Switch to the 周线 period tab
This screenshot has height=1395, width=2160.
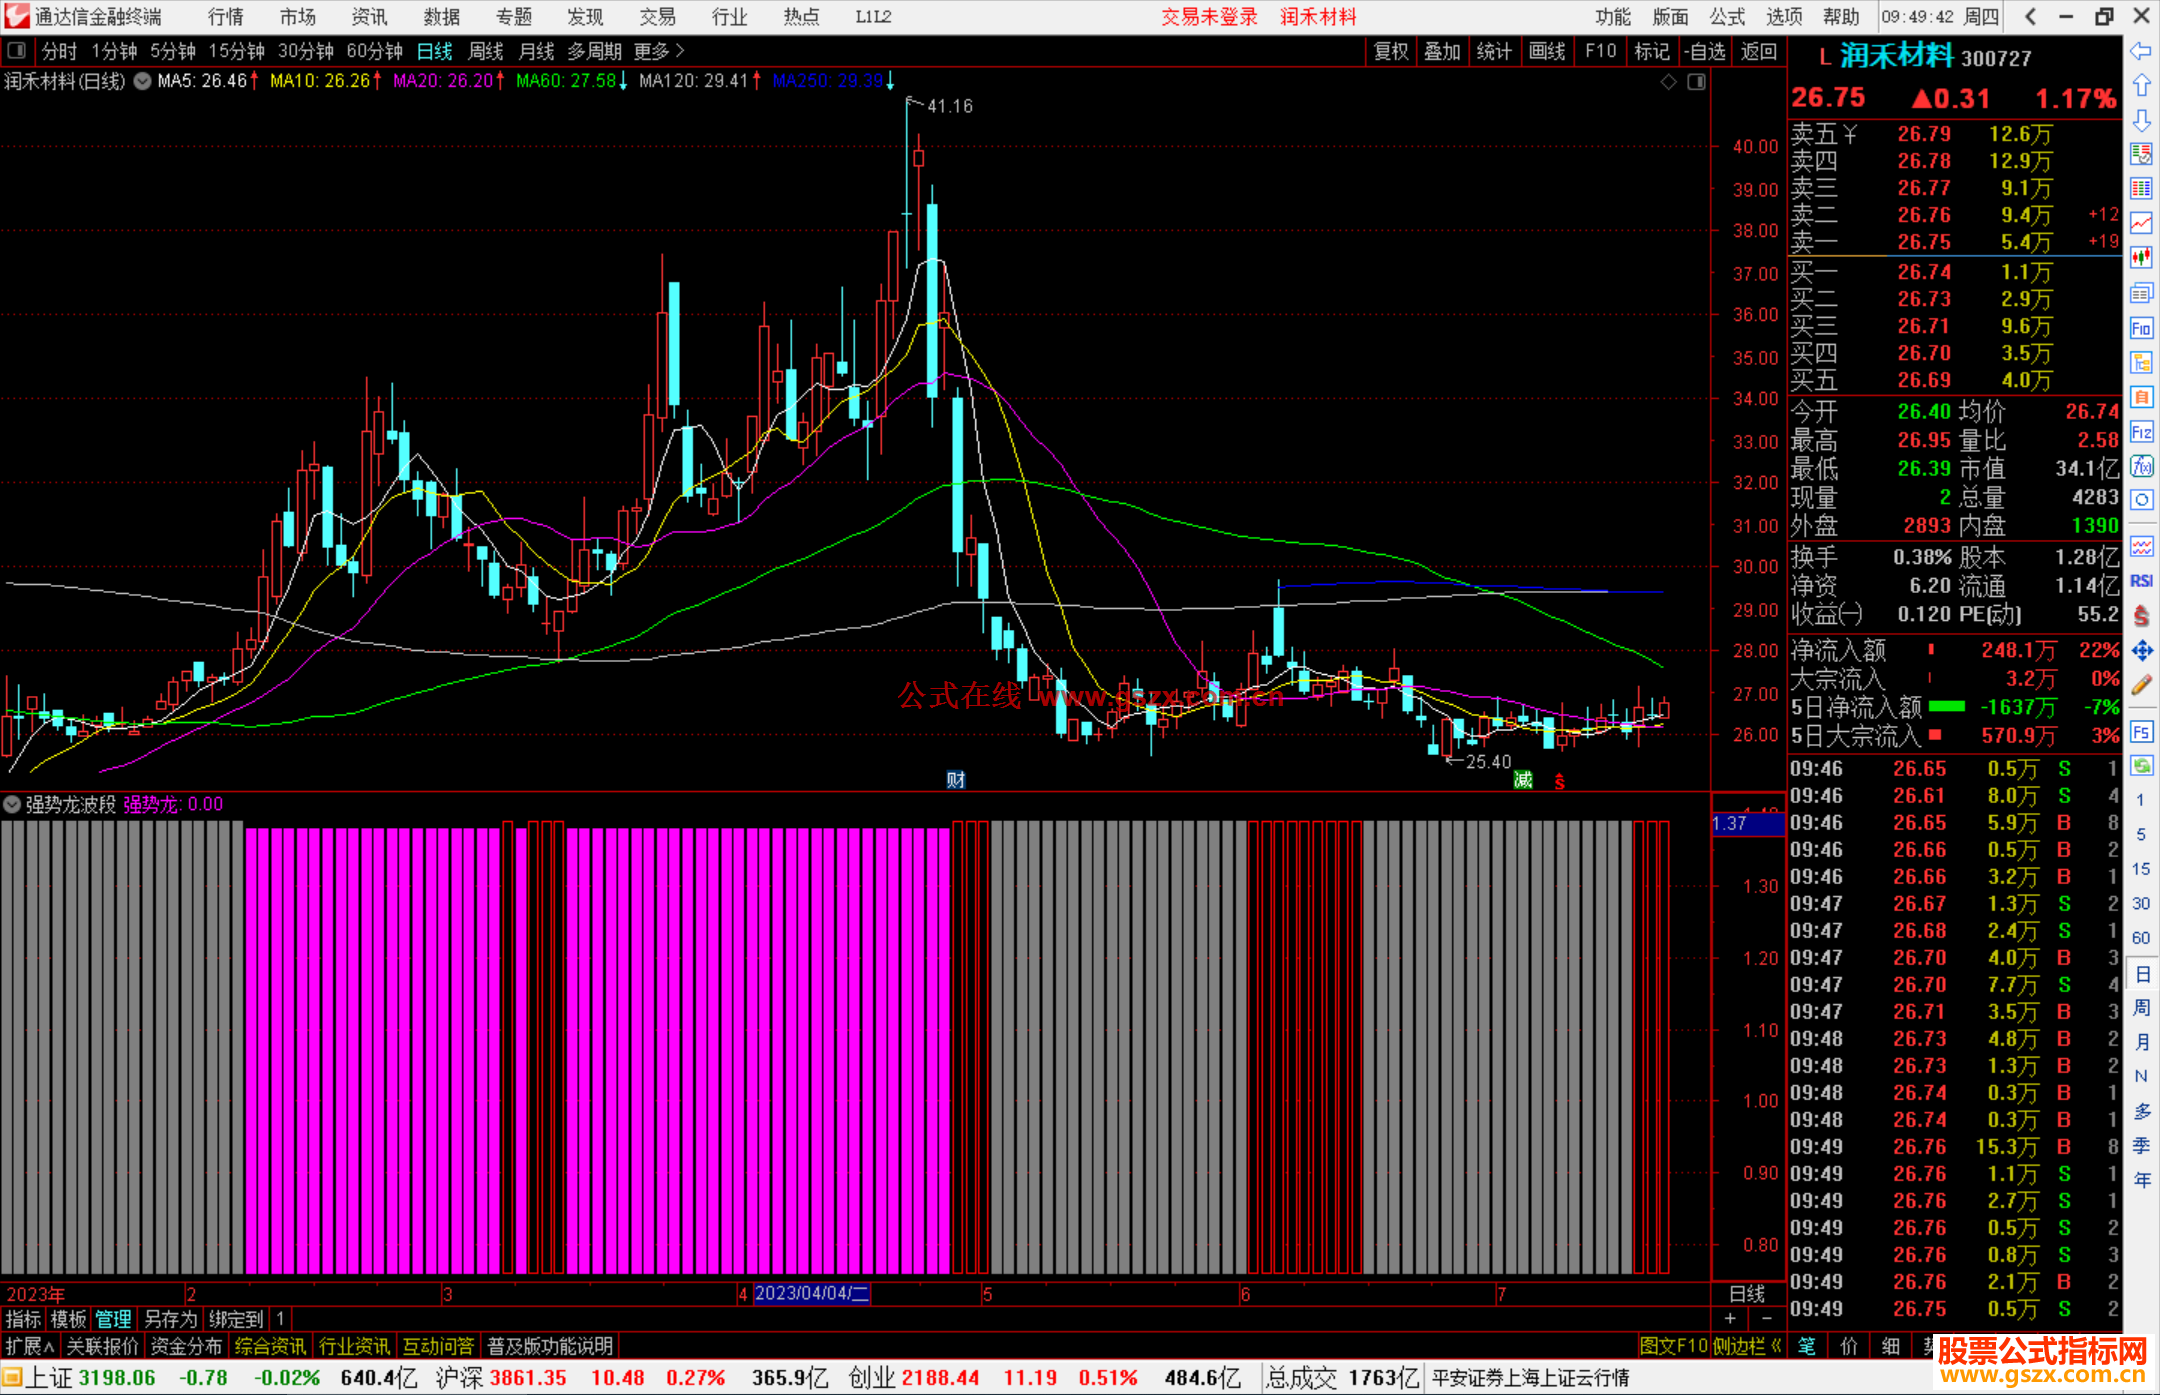coord(486,51)
